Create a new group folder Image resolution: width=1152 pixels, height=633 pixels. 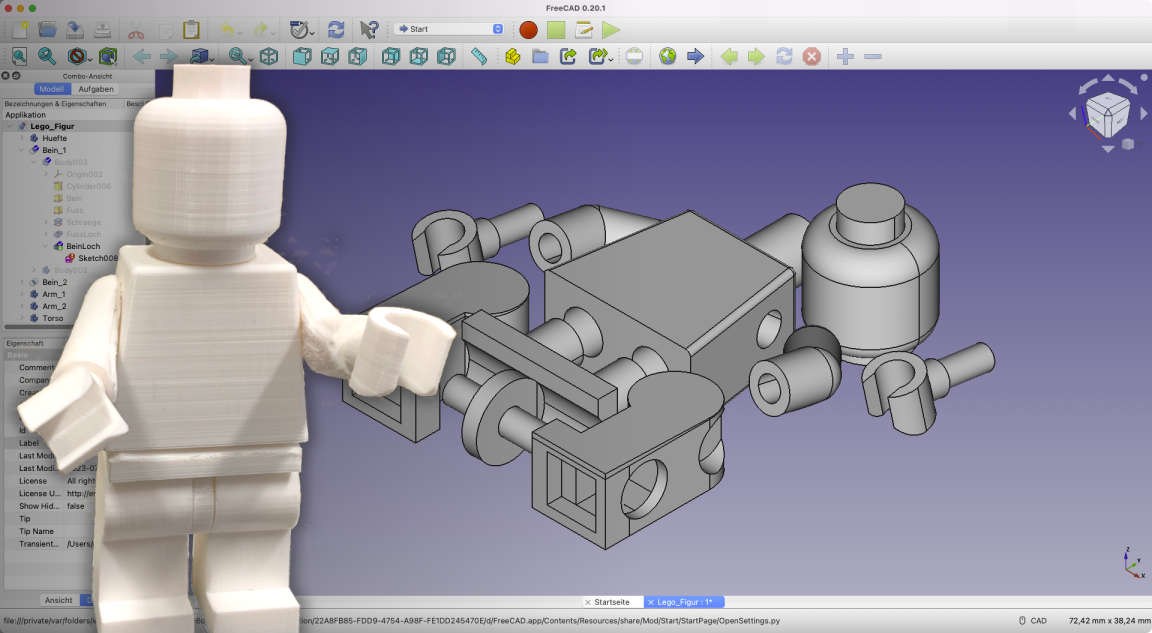[x=540, y=57]
